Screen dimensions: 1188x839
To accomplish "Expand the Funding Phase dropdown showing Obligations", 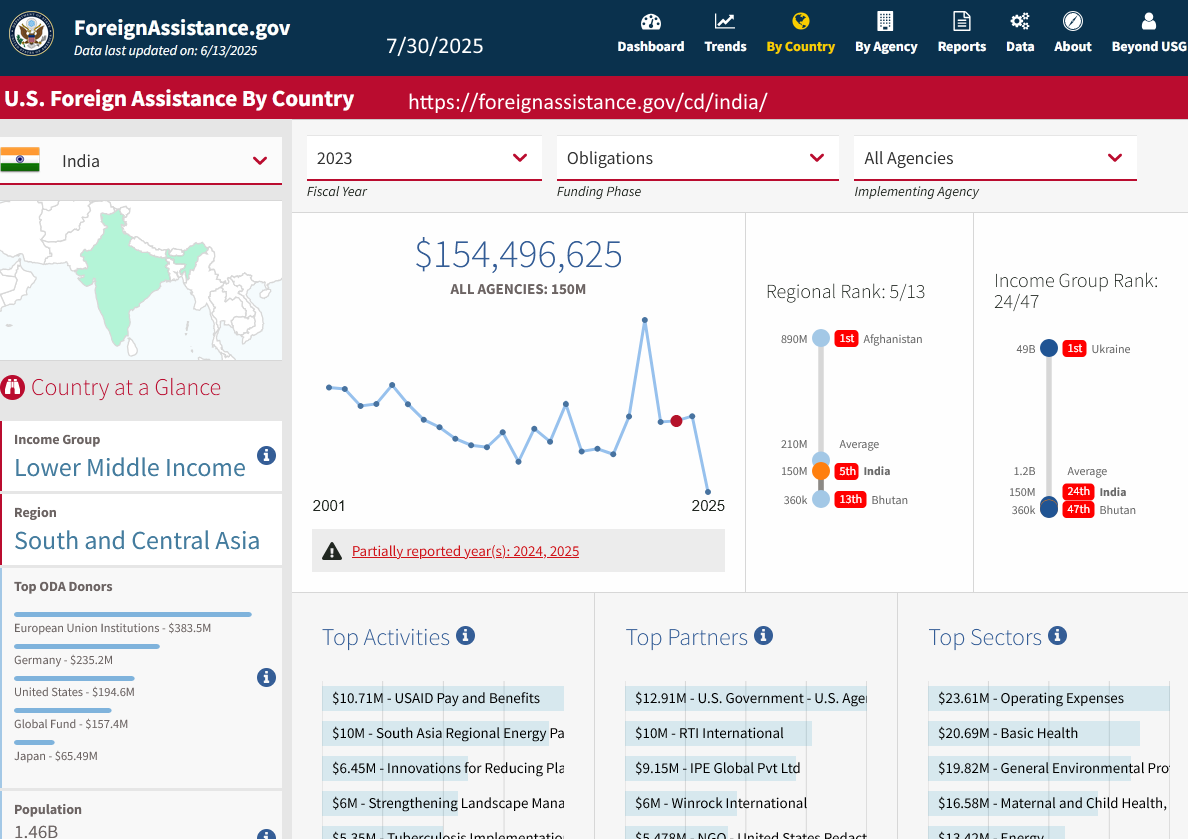I will (x=698, y=158).
